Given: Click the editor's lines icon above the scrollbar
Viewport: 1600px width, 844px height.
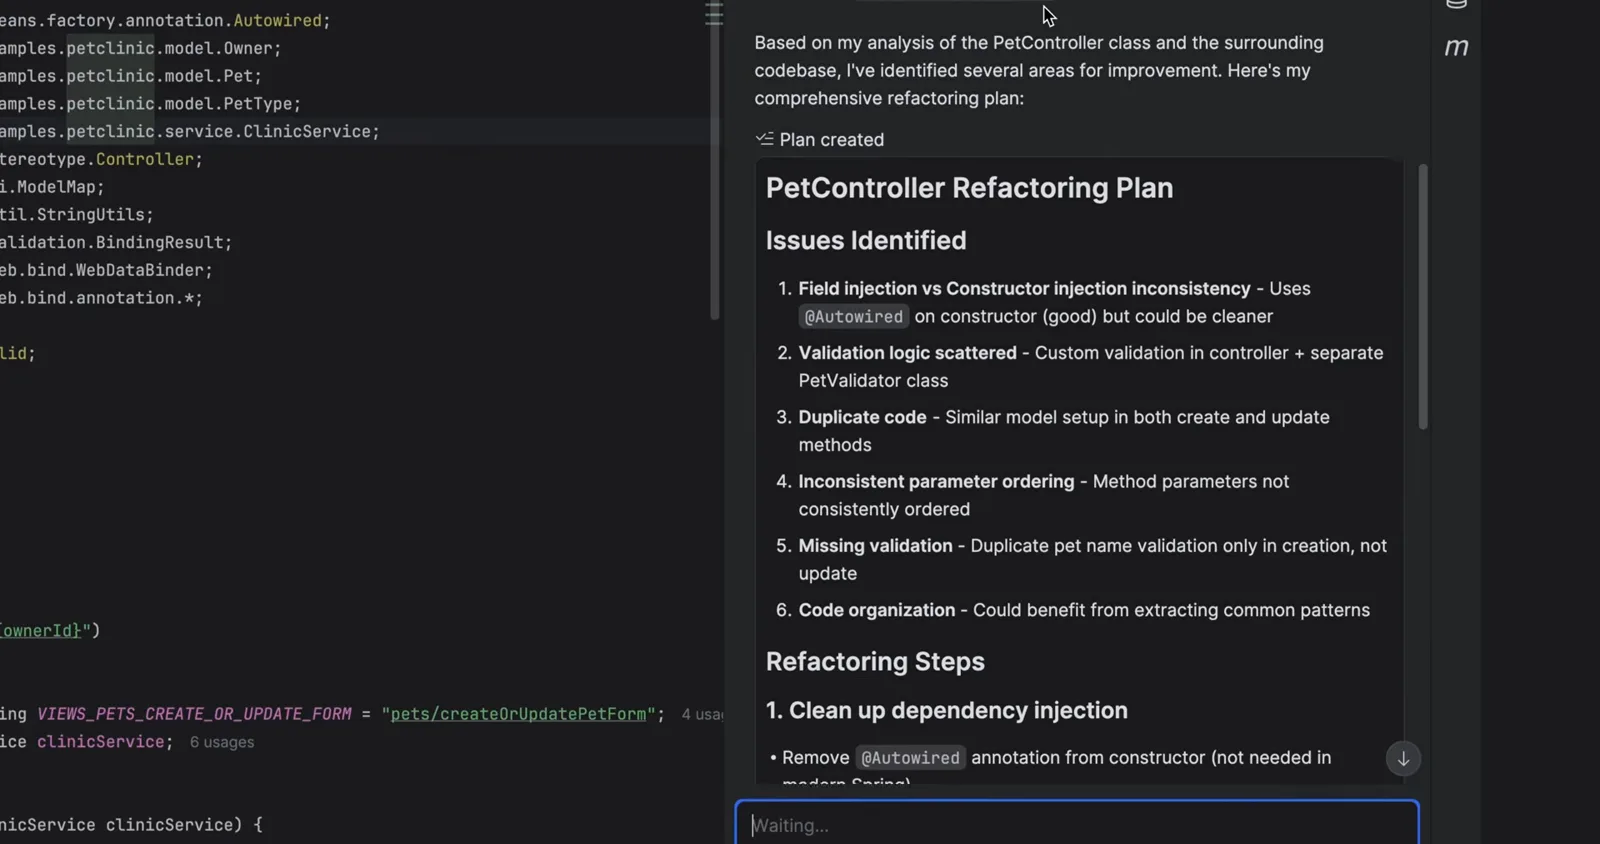Looking at the screenshot, I should click(x=714, y=14).
